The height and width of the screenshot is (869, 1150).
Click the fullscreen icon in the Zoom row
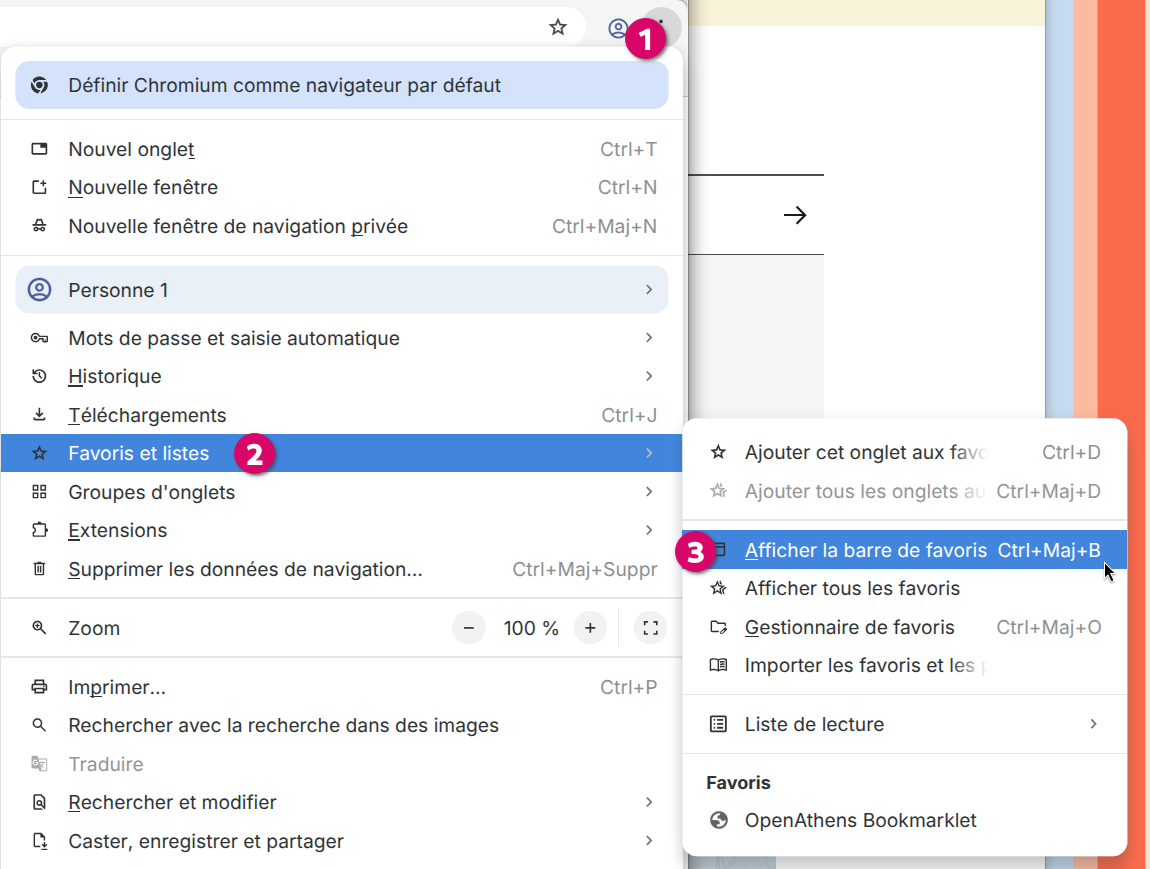coord(650,627)
